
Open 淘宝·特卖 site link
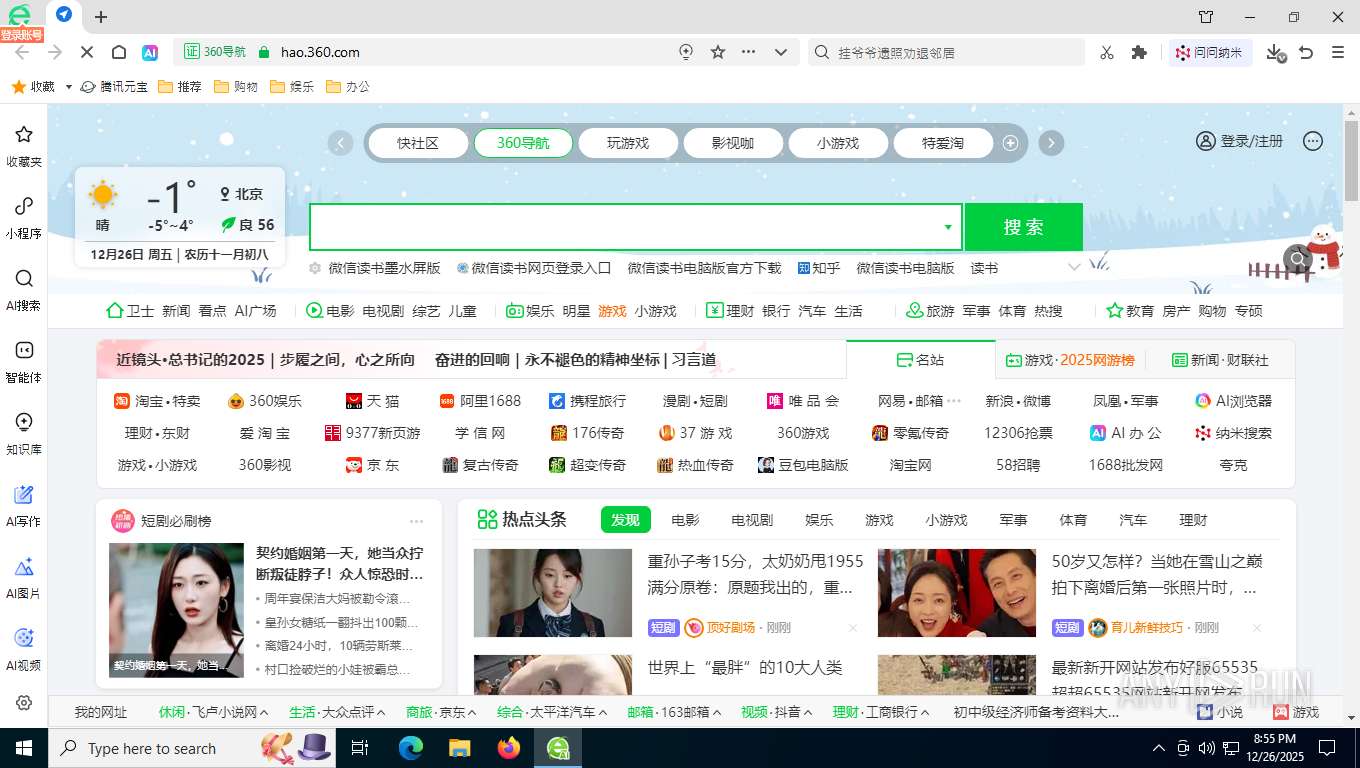tap(157, 401)
